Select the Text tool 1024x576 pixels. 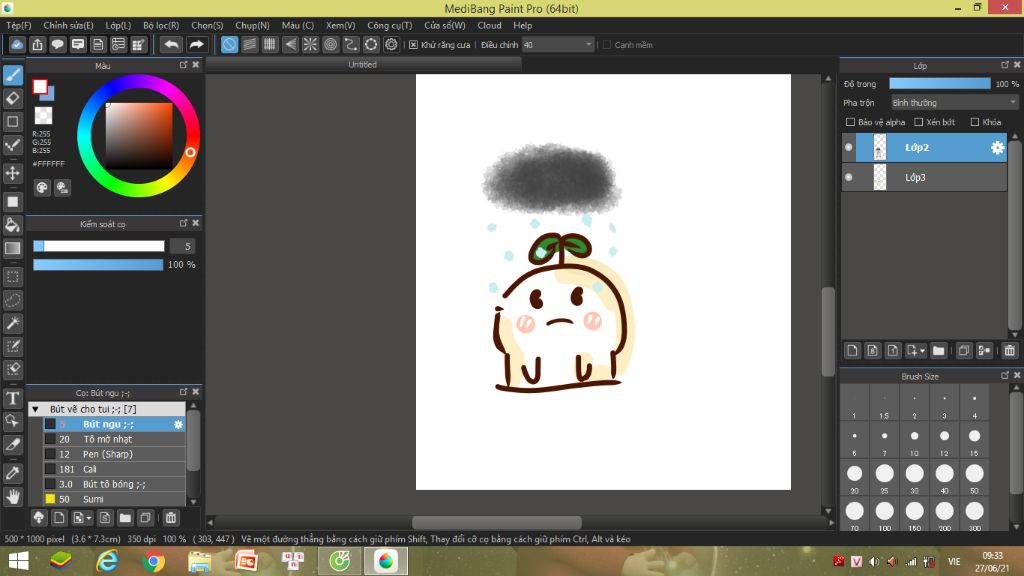tap(12, 398)
